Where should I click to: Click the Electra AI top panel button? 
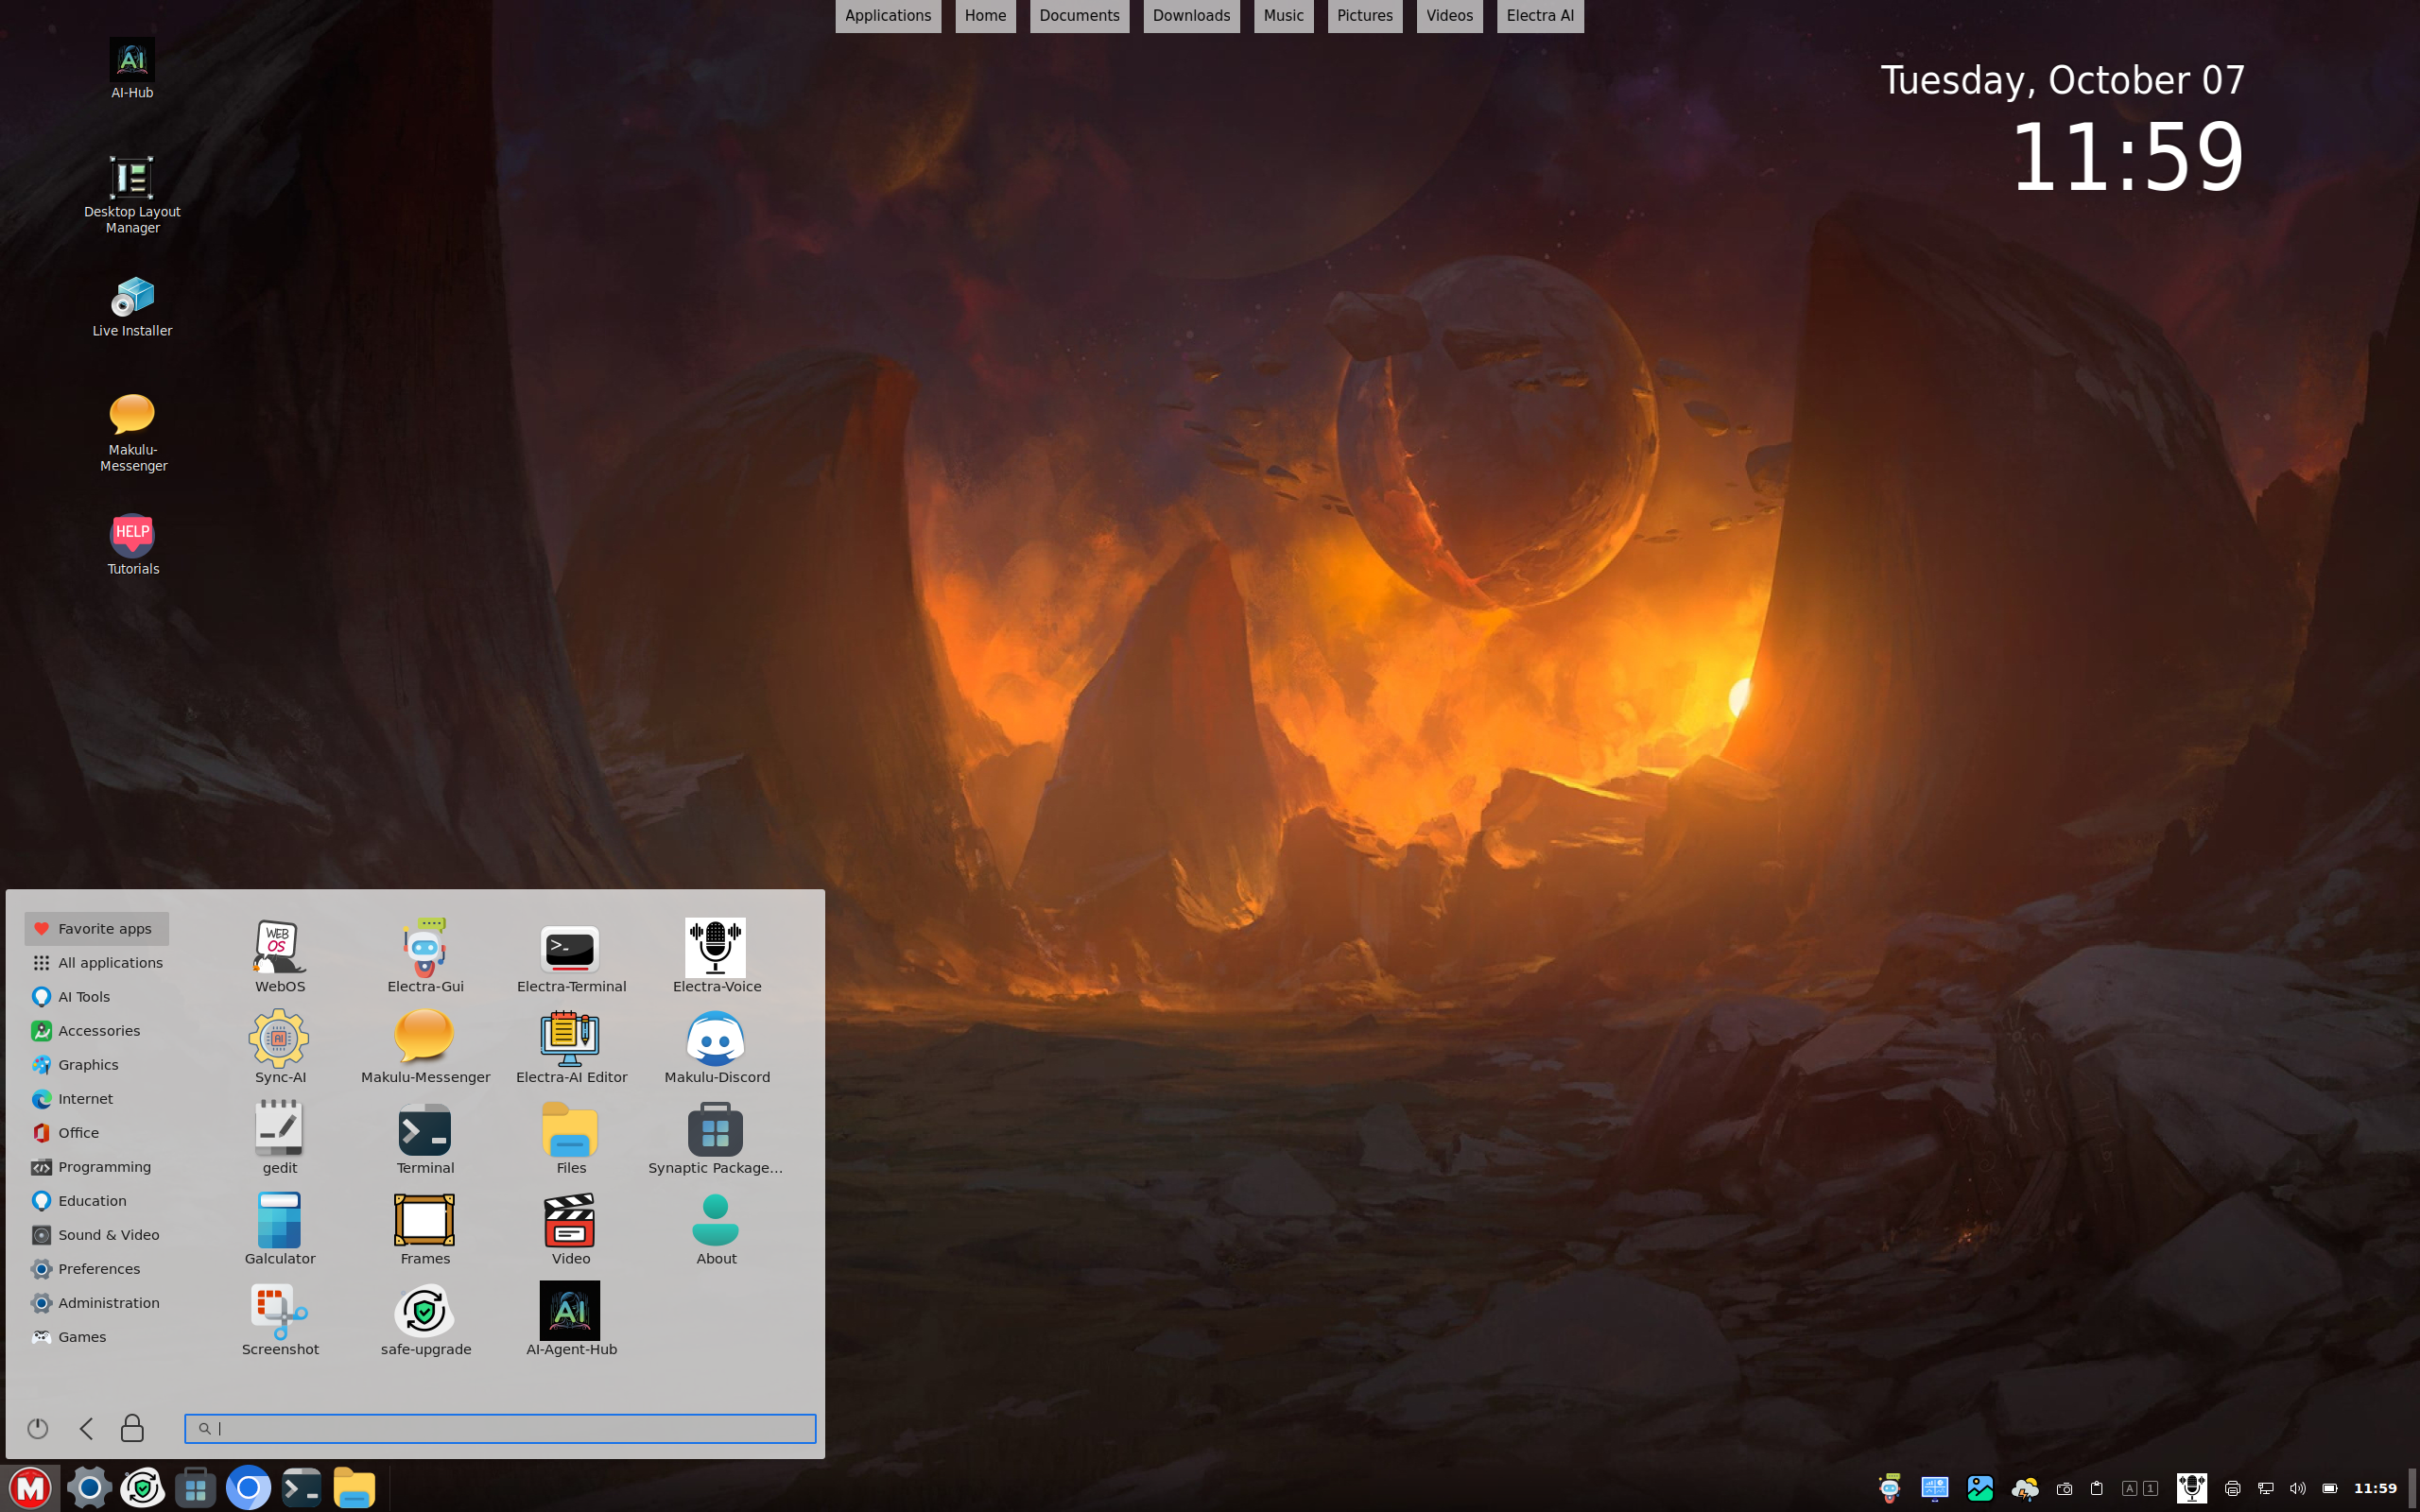1539,15
